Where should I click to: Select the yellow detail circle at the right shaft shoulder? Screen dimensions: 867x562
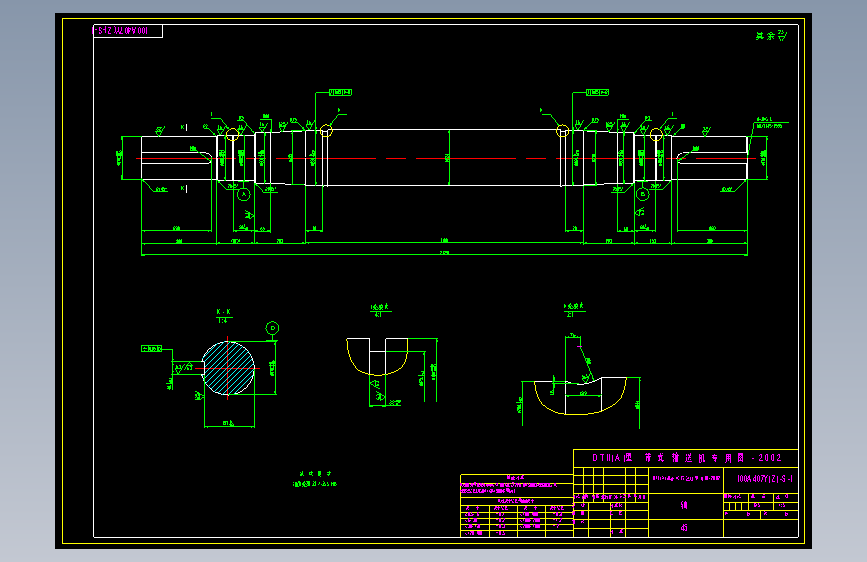coord(562,131)
